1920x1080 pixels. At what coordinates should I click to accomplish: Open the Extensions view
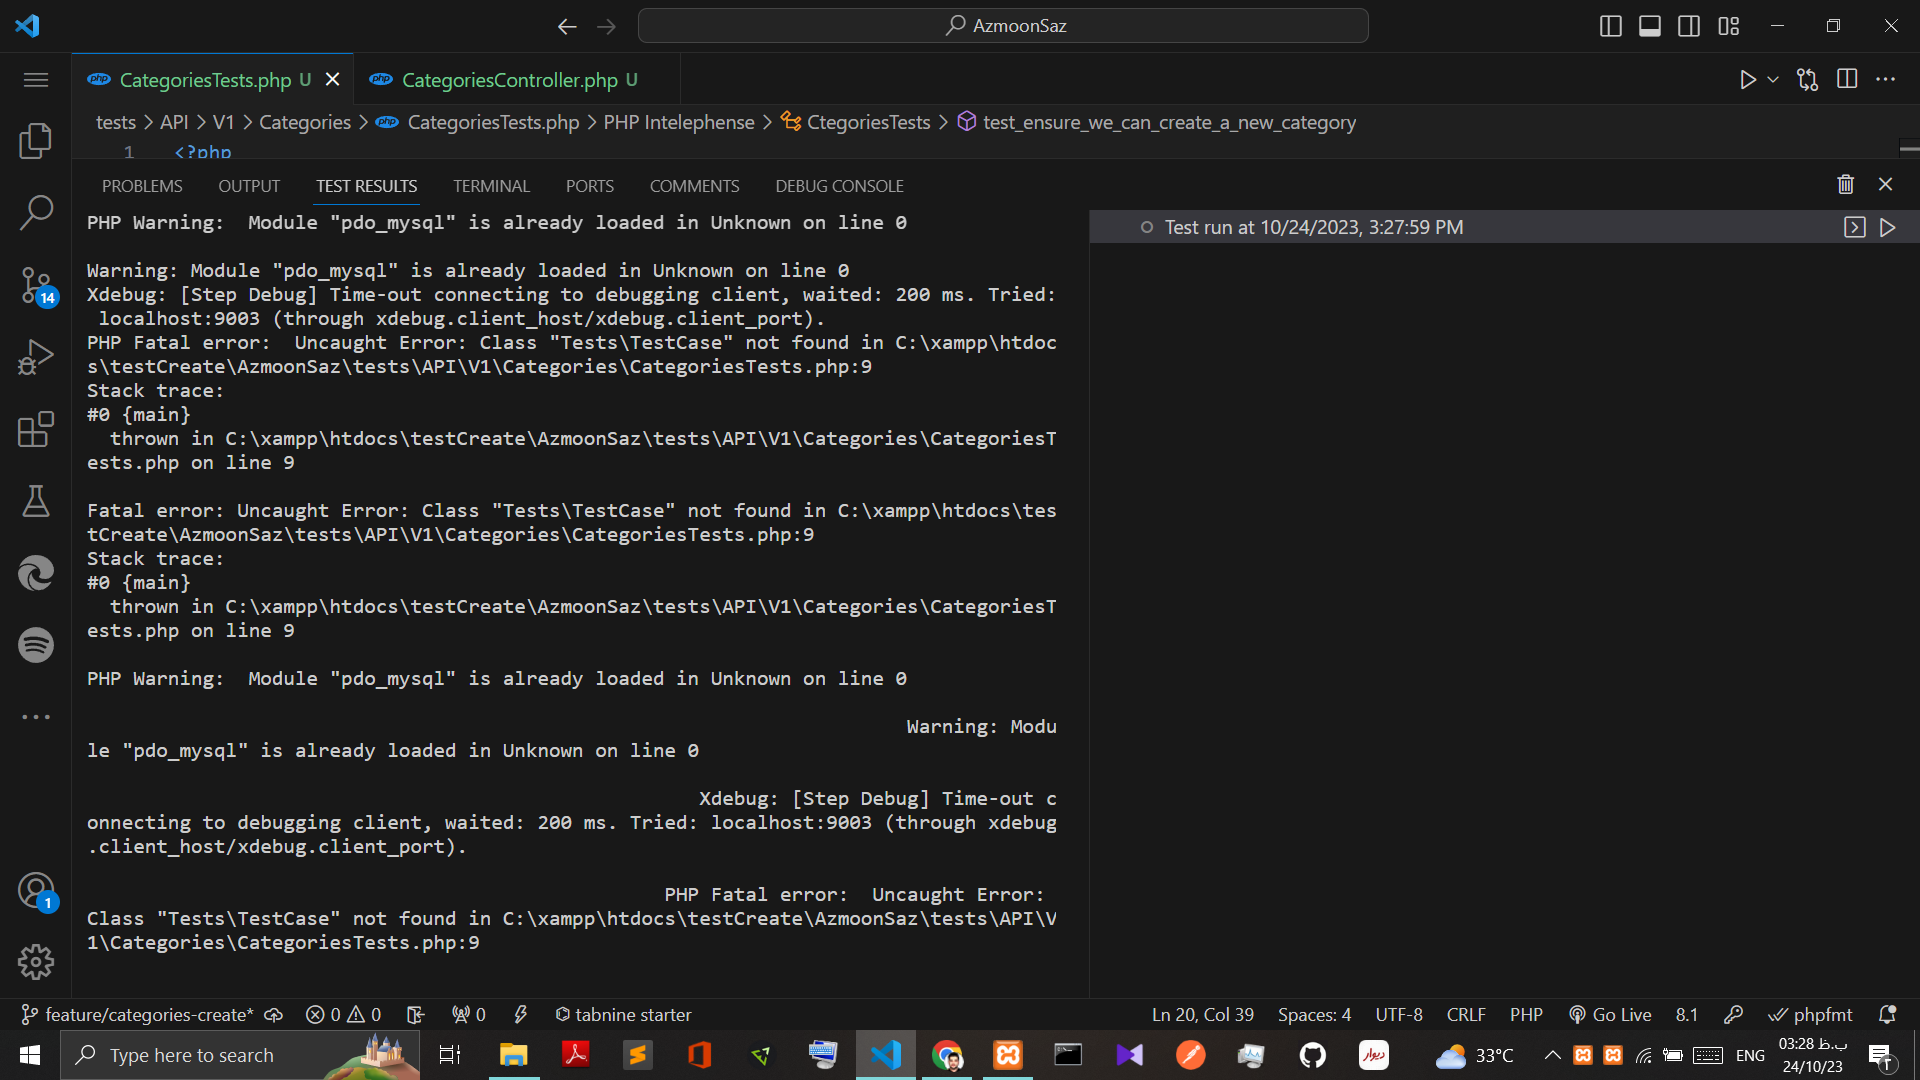[x=36, y=429]
